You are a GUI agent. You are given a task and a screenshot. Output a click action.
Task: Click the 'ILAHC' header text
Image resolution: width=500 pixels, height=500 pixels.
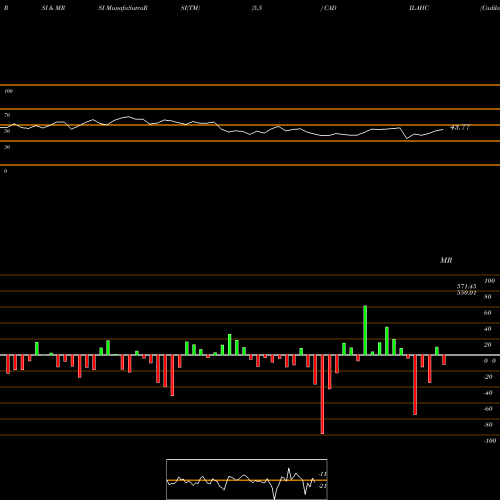(x=419, y=8)
